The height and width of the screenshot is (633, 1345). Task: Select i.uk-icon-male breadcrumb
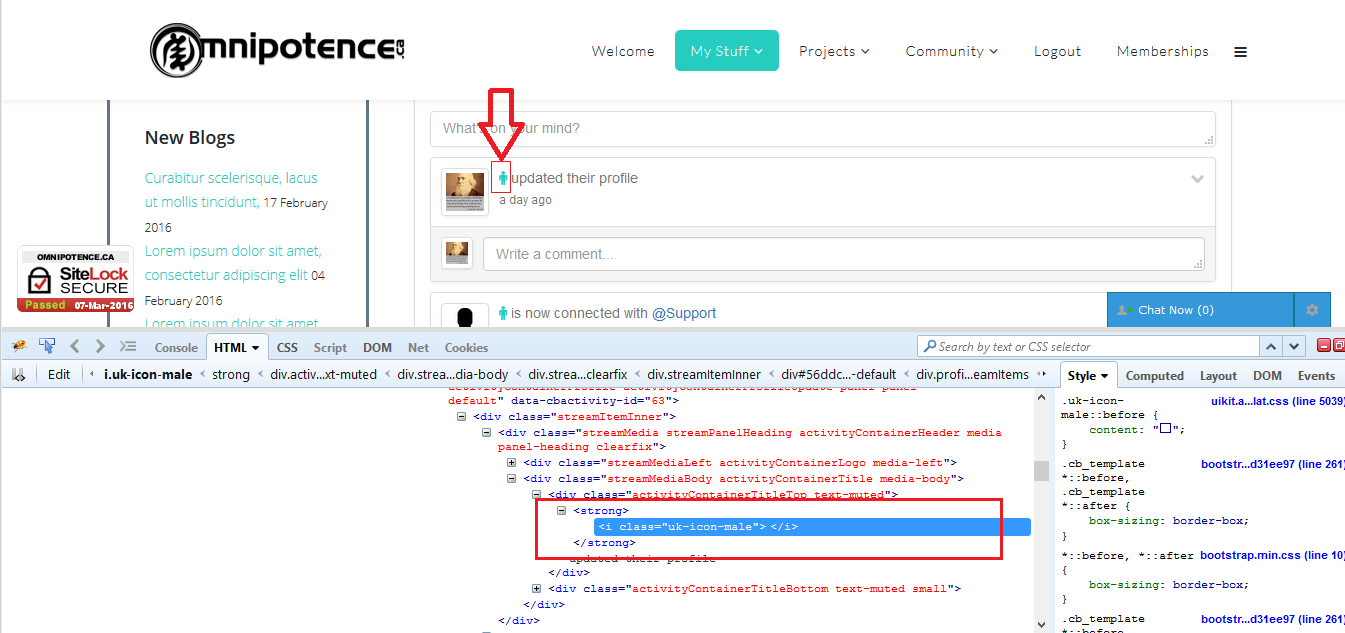pos(148,375)
